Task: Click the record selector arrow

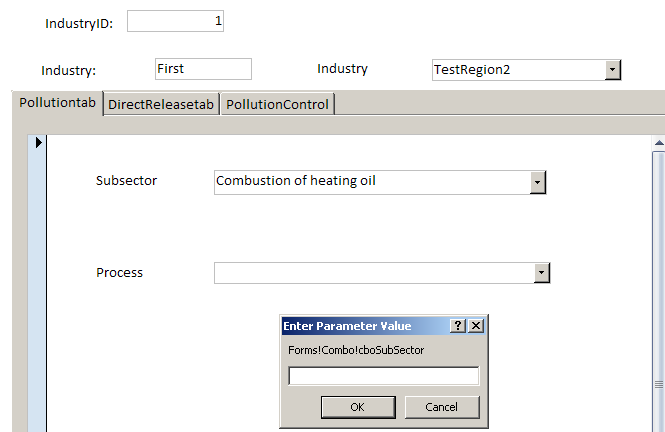Action: [39, 143]
